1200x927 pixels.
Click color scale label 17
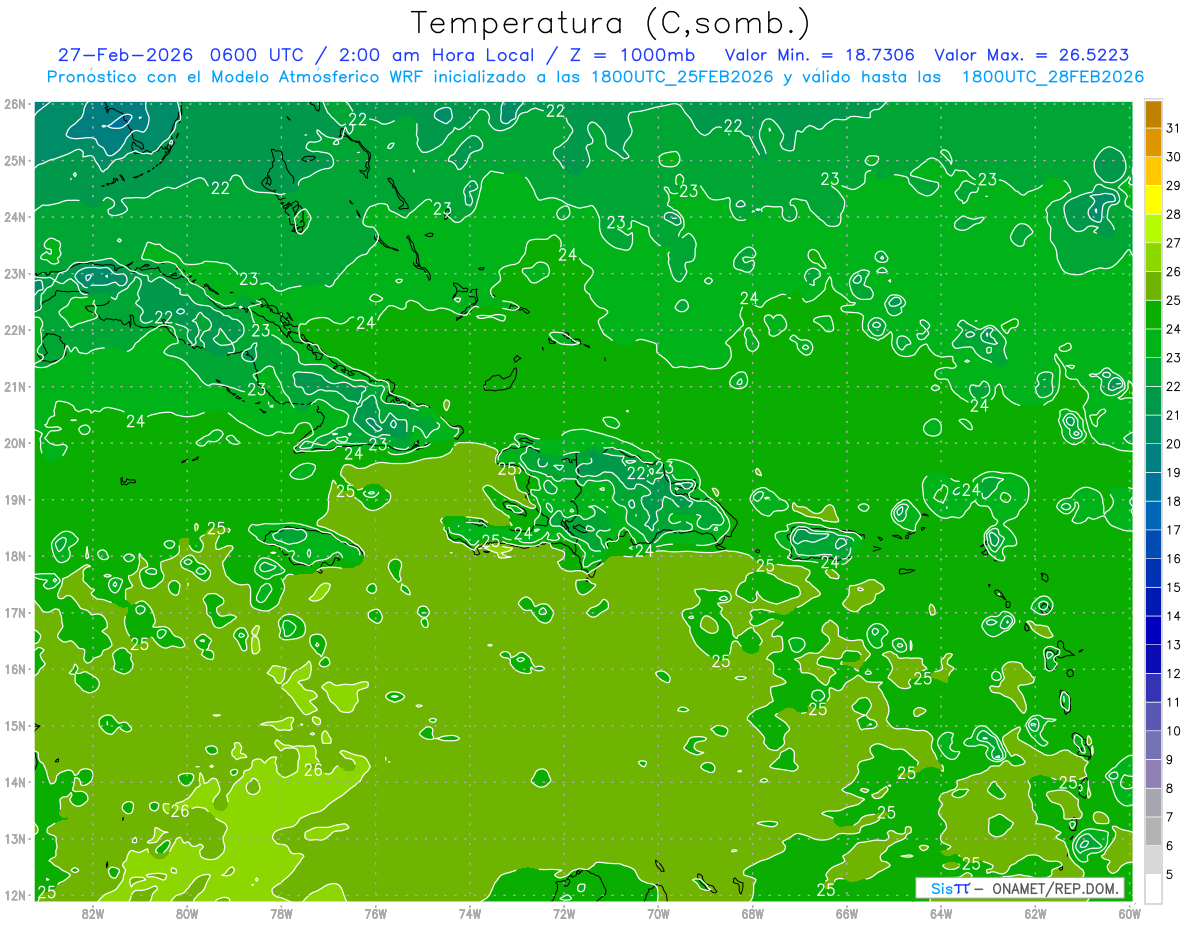coord(1174,530)
